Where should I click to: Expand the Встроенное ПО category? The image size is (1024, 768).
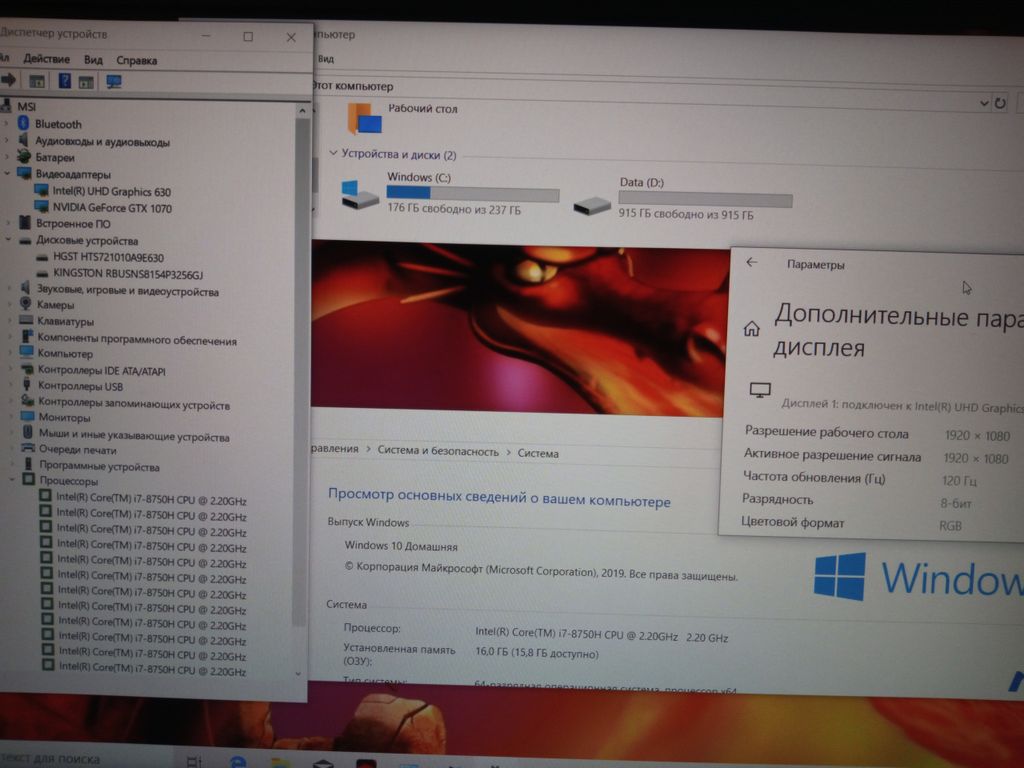8,223
